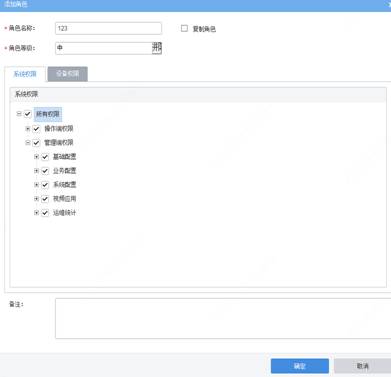Click the 确定 confirm button
Viewport: 391px width, 377px height.
[x=300, y=366]
